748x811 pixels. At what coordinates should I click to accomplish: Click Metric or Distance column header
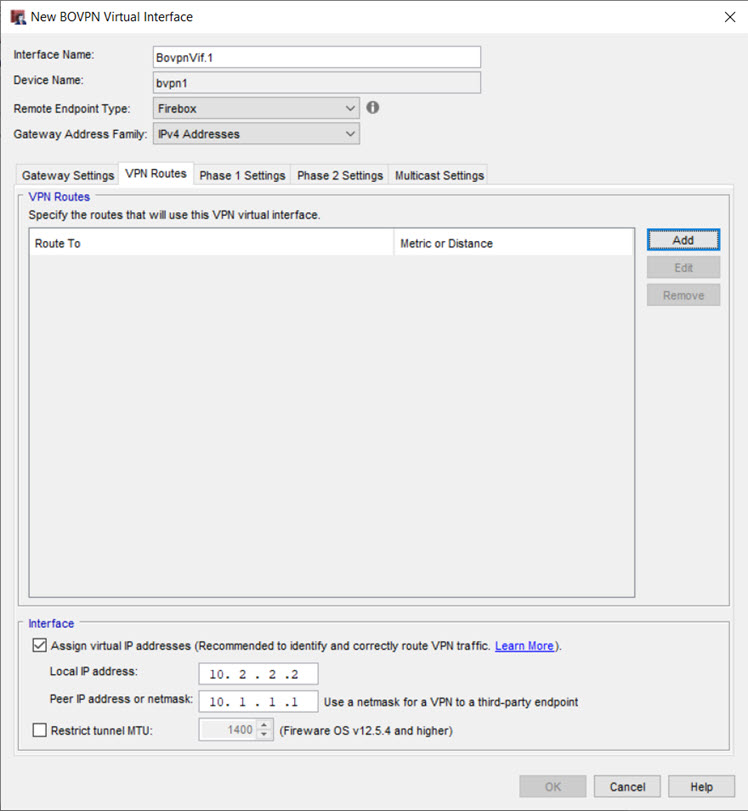point(514,243)
